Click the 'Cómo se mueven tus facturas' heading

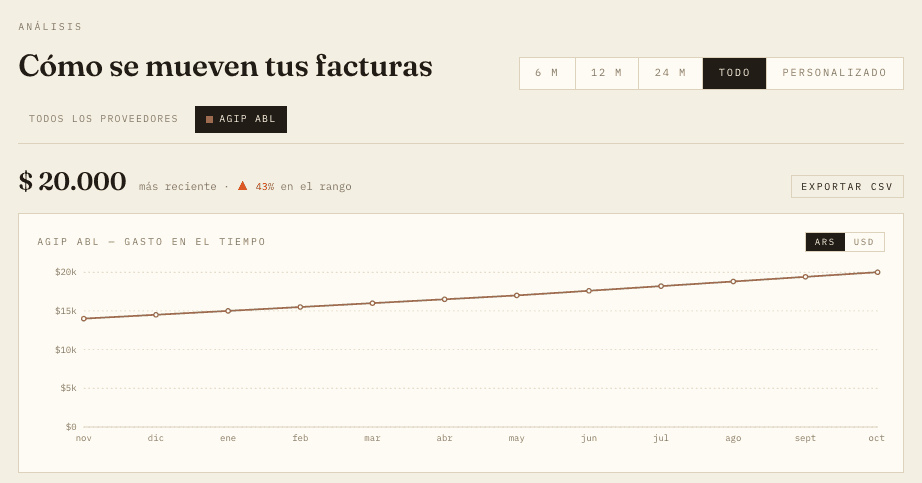click(x=225, y=66)
